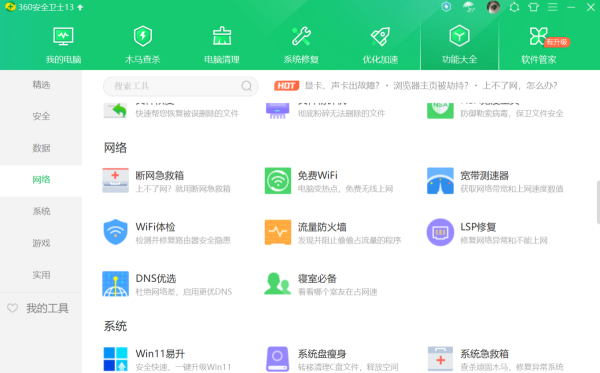Click the text 快速帮您恢复被误删除的文件

pyautogui.click(x=187, y=113)
